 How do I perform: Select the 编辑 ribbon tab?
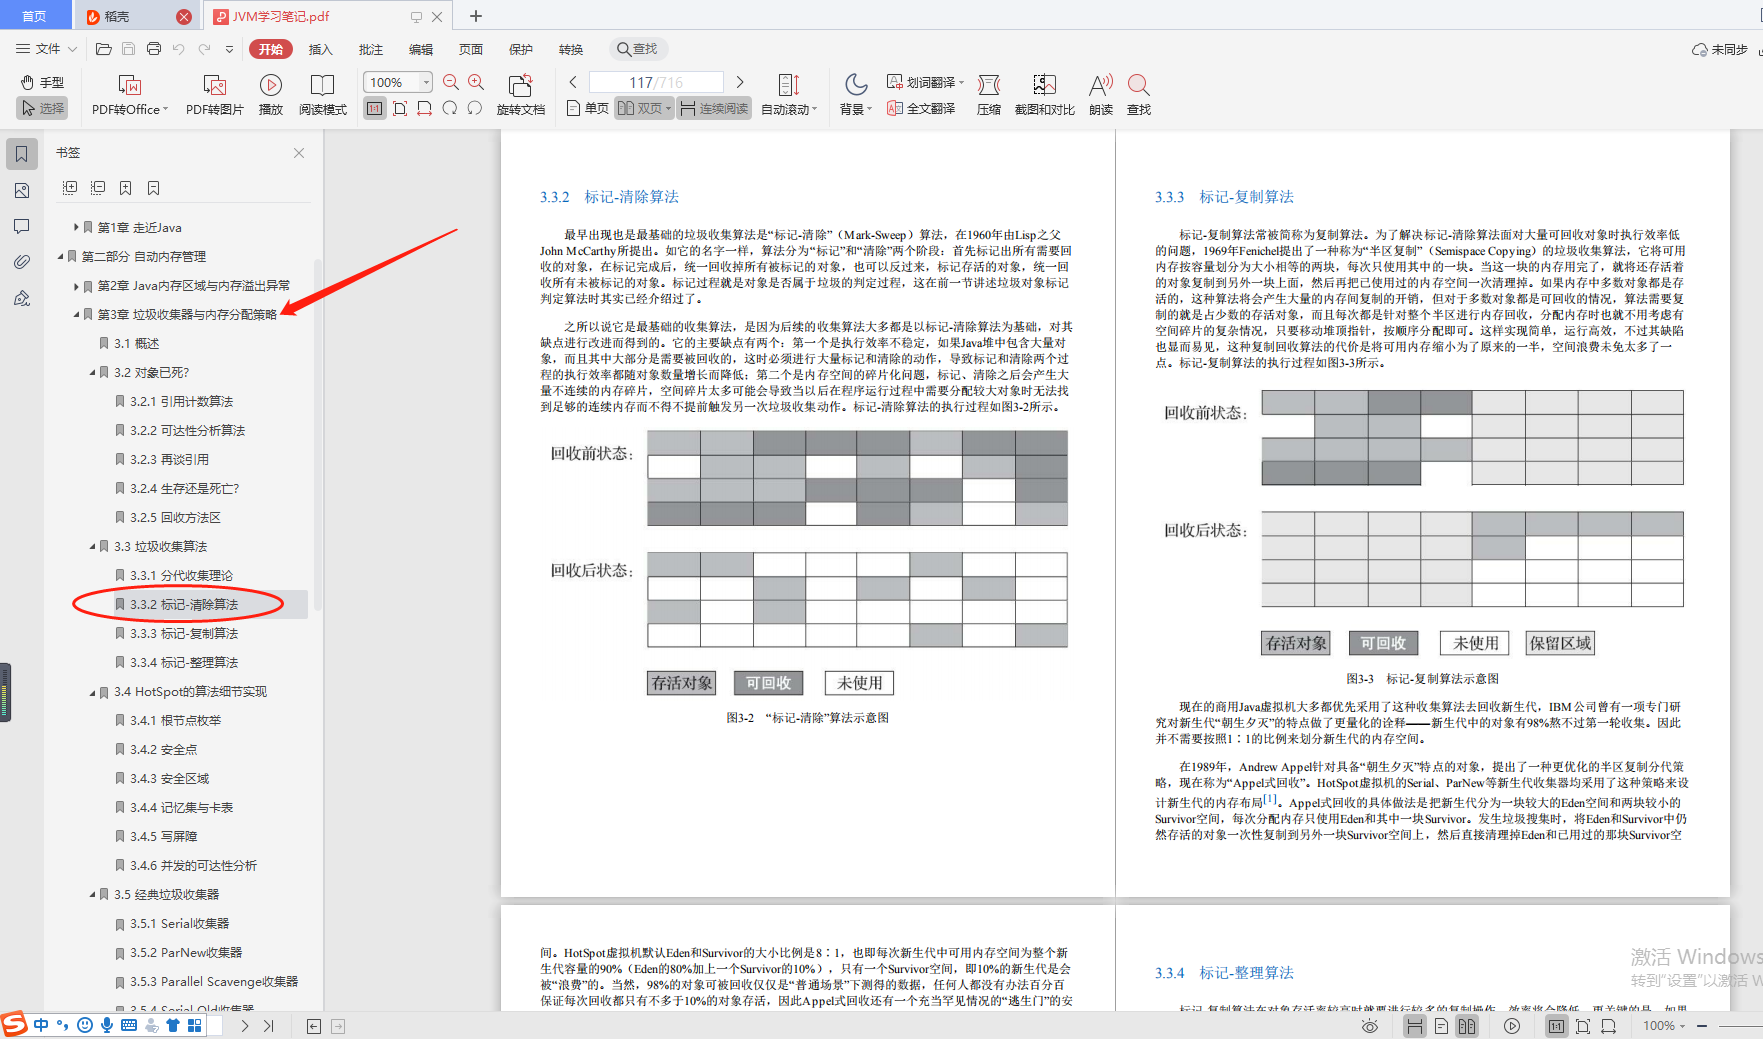pyautogui.click(x=420, y=49)
